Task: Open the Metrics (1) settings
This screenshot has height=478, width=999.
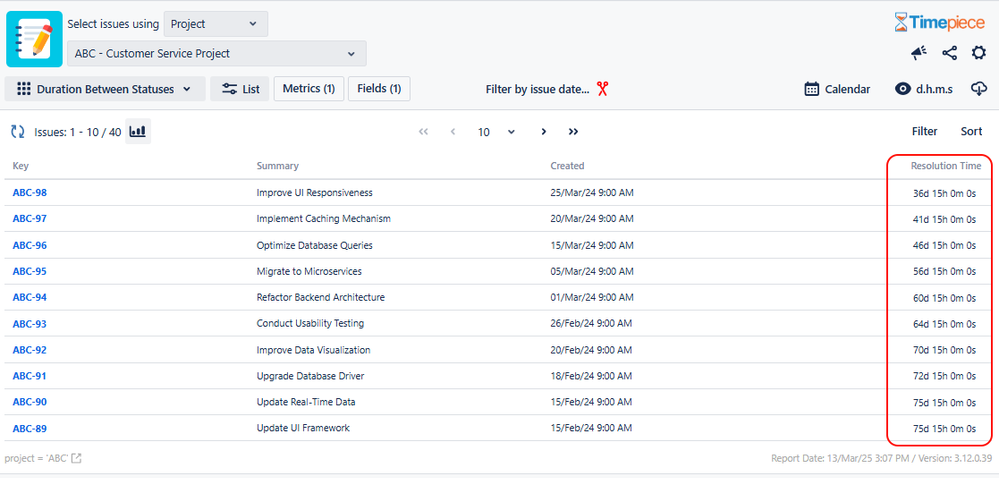Action: 309,89
